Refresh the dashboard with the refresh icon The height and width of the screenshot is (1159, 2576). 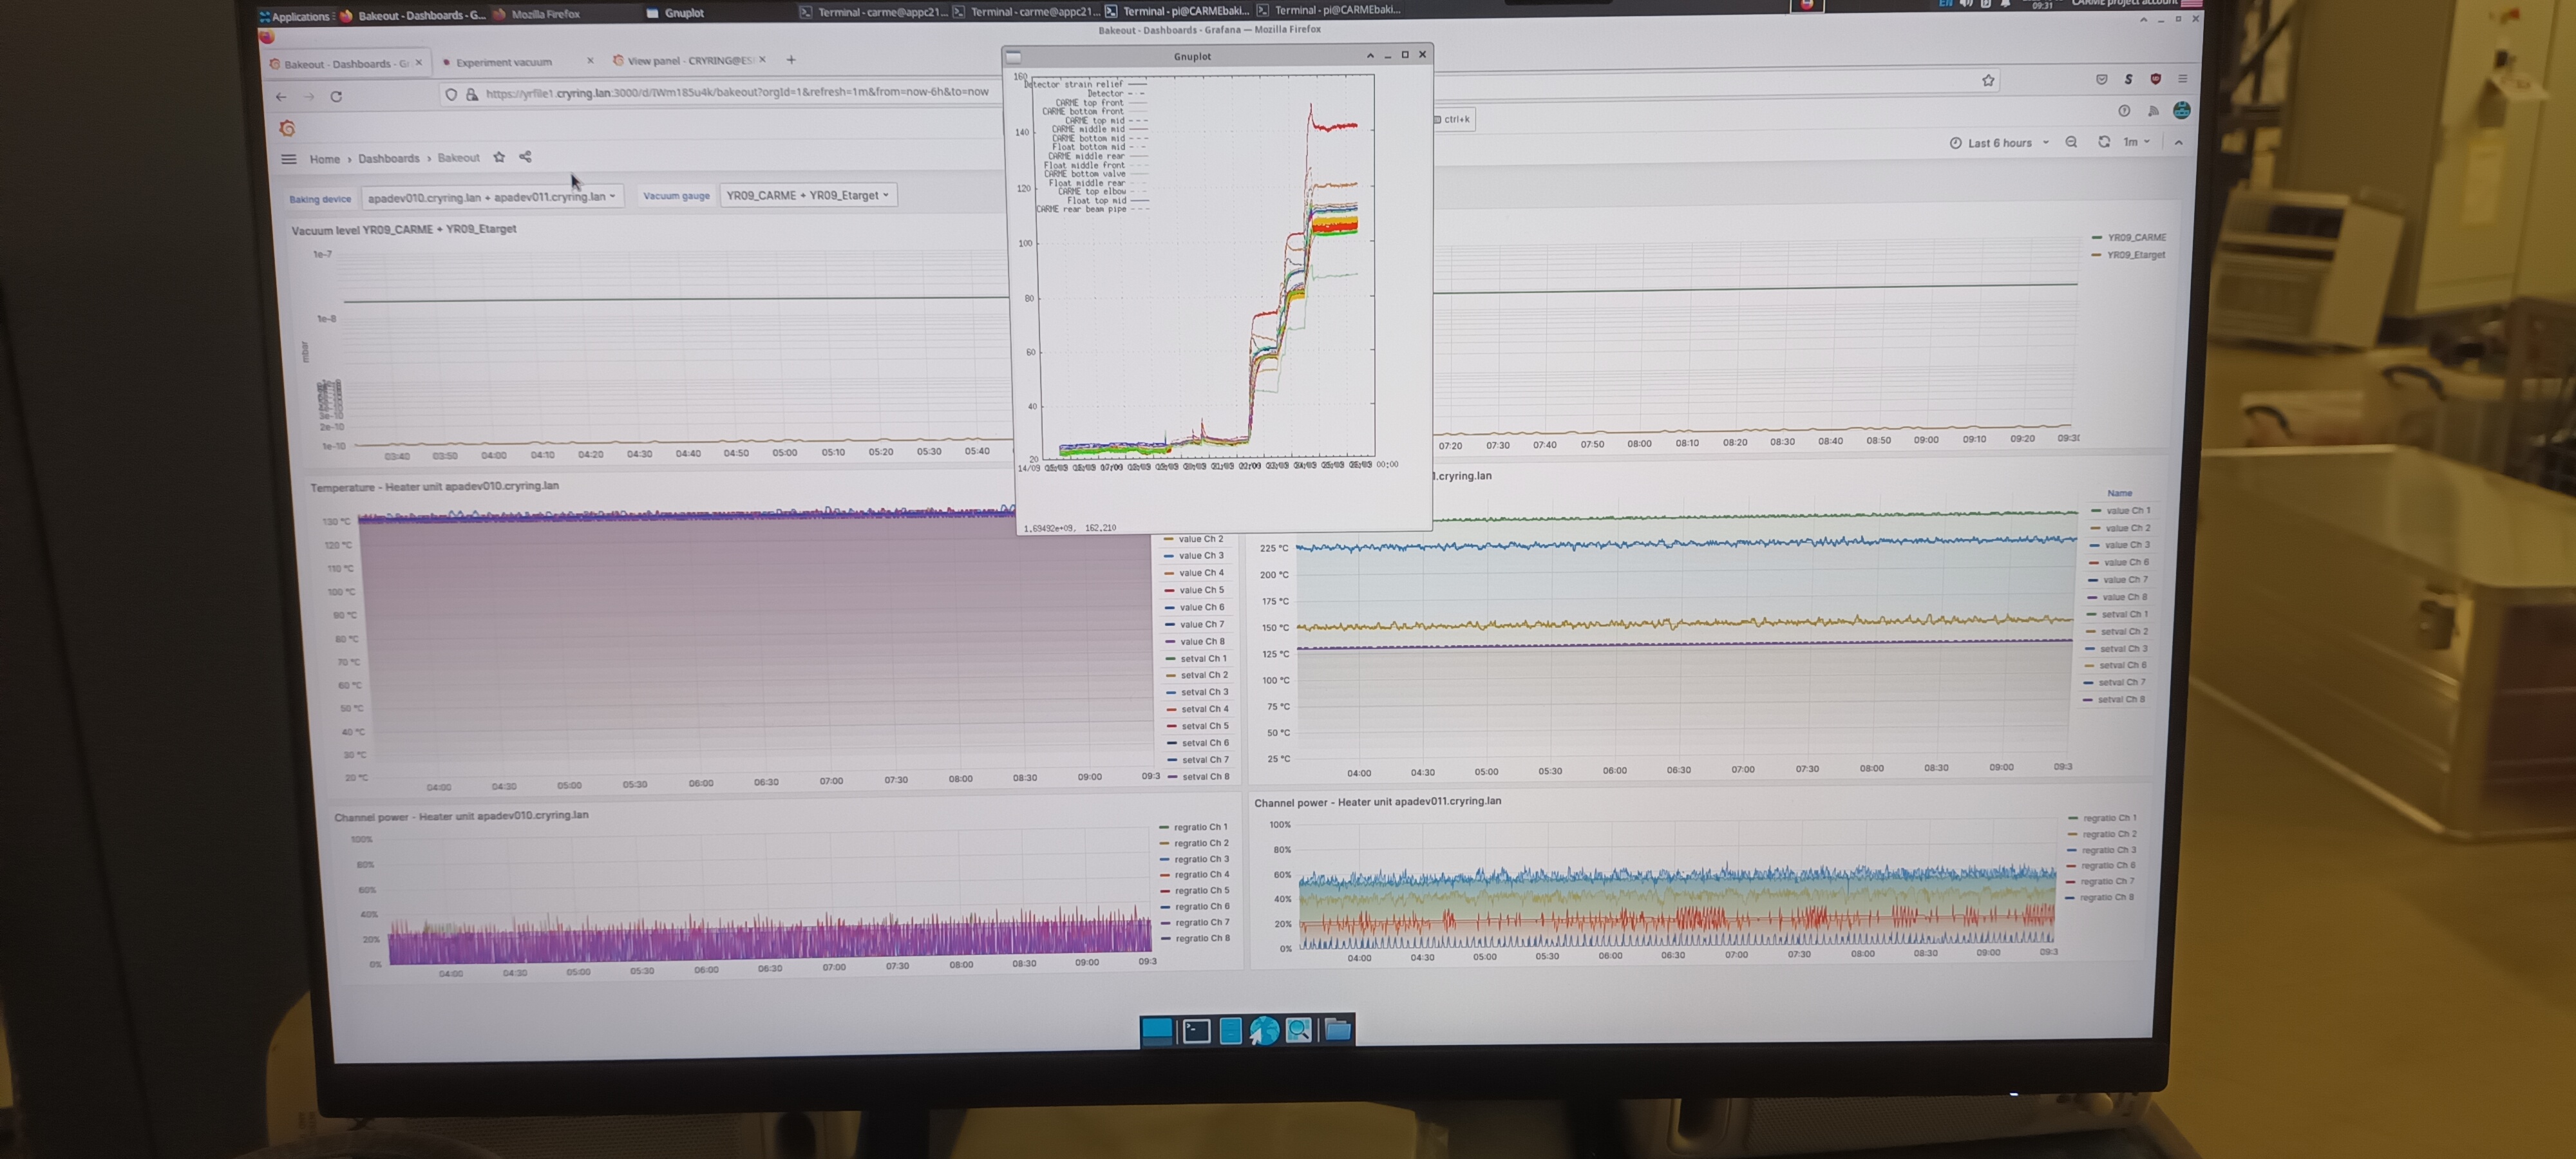2104,142
